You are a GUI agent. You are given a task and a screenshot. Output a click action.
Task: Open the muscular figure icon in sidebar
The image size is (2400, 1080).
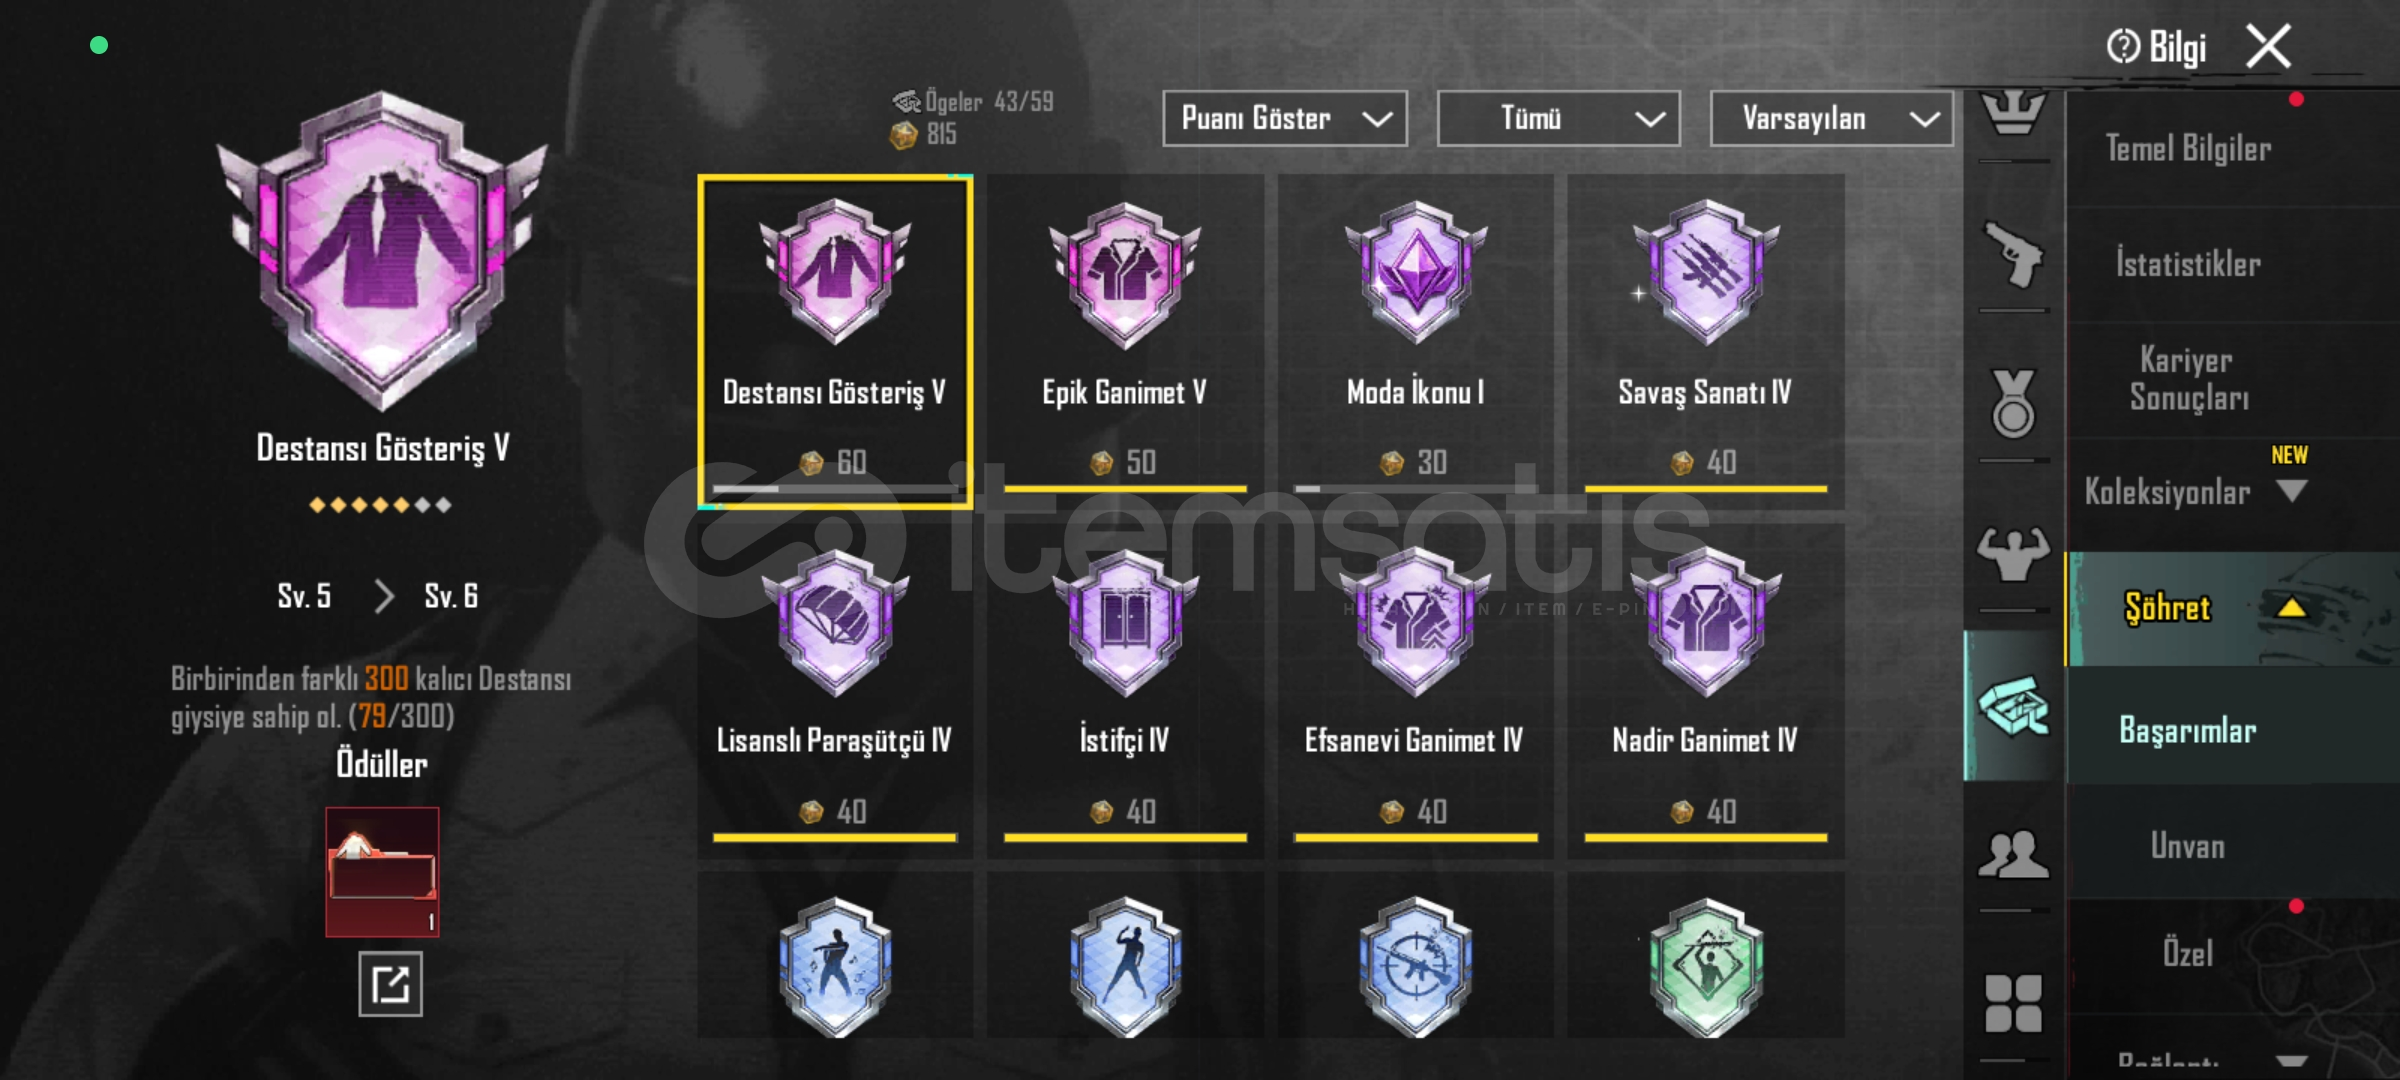coord(2013,554)
